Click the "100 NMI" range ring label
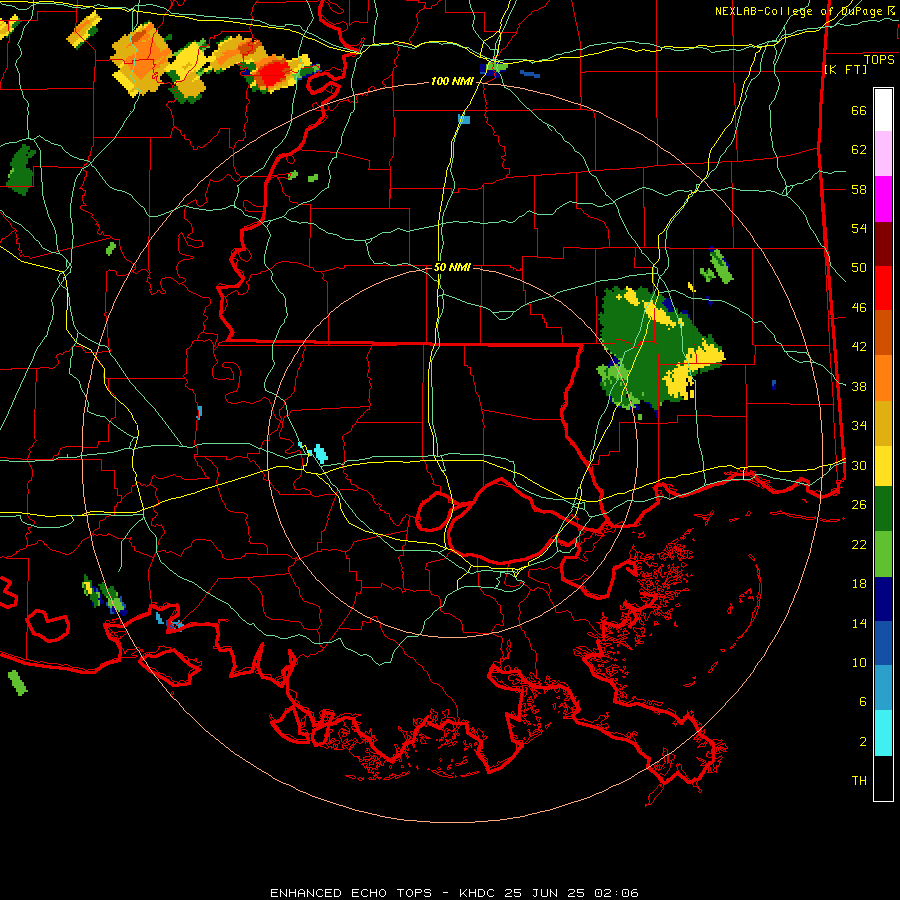The width and height of the screenshot is (900, 900). pos(452,82)
